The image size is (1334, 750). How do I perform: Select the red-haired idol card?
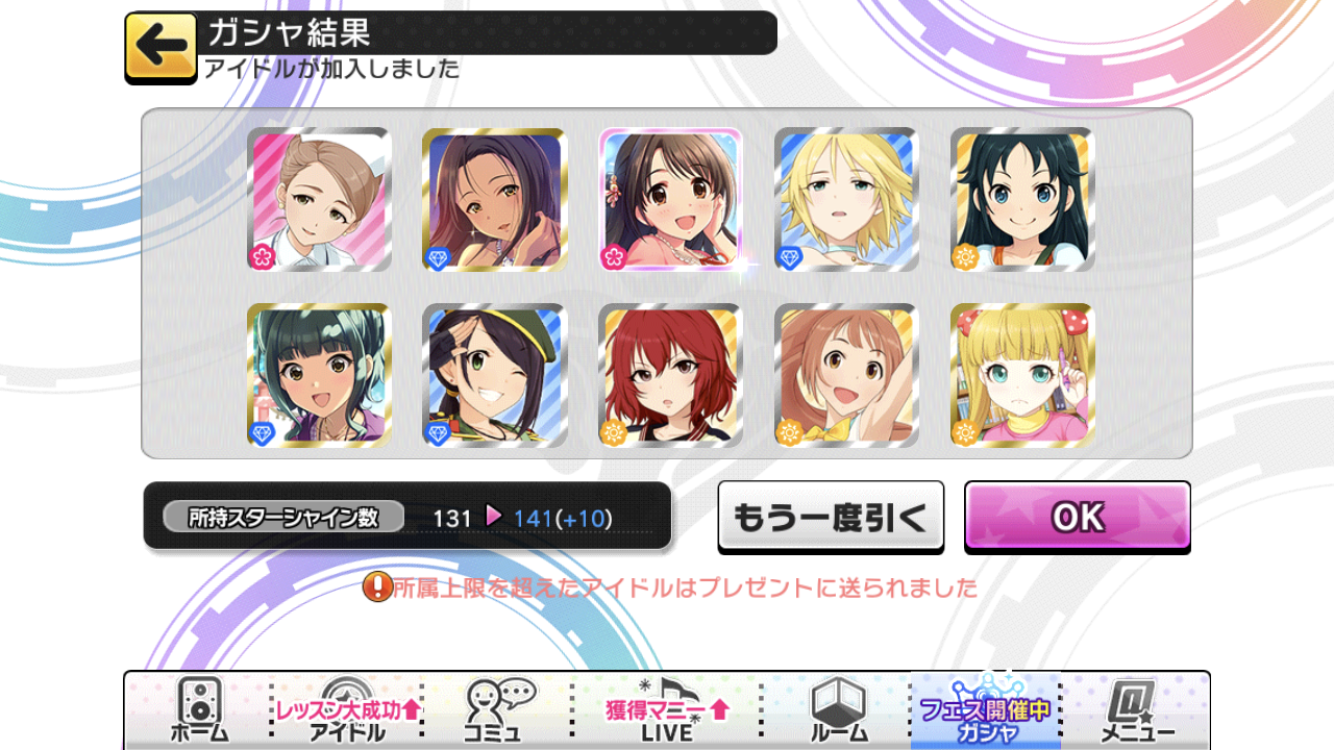(x=671, y=375)
